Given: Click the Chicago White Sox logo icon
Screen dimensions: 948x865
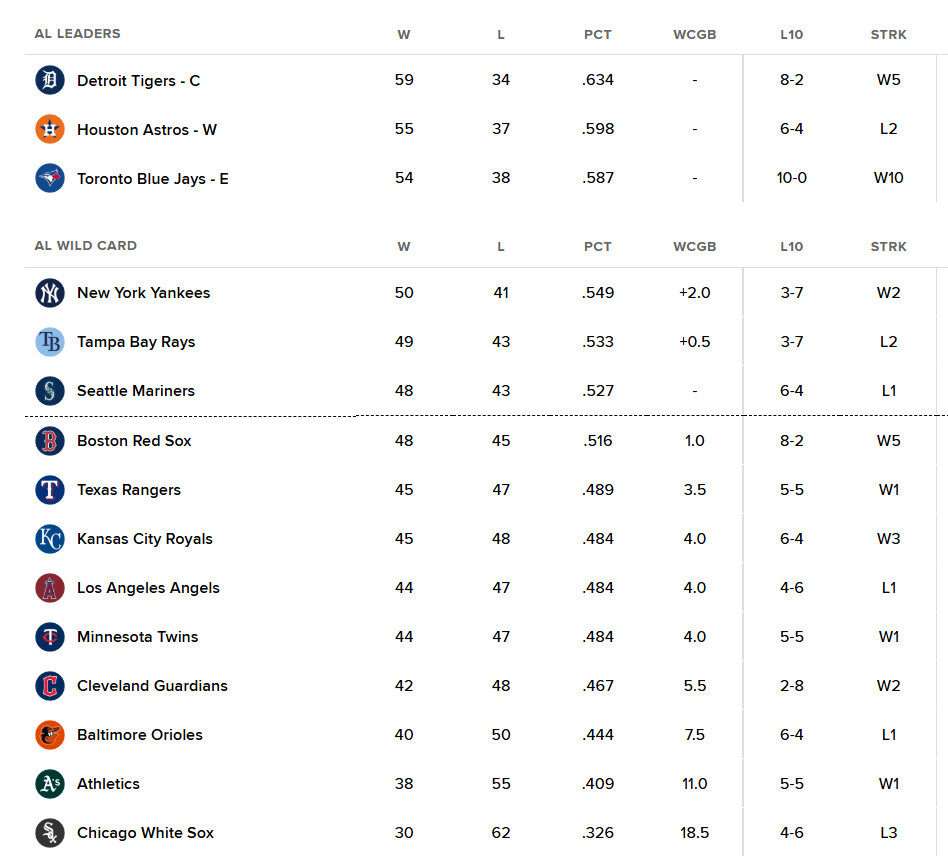Looking at the screenshot, I should (x=50, y=832).
